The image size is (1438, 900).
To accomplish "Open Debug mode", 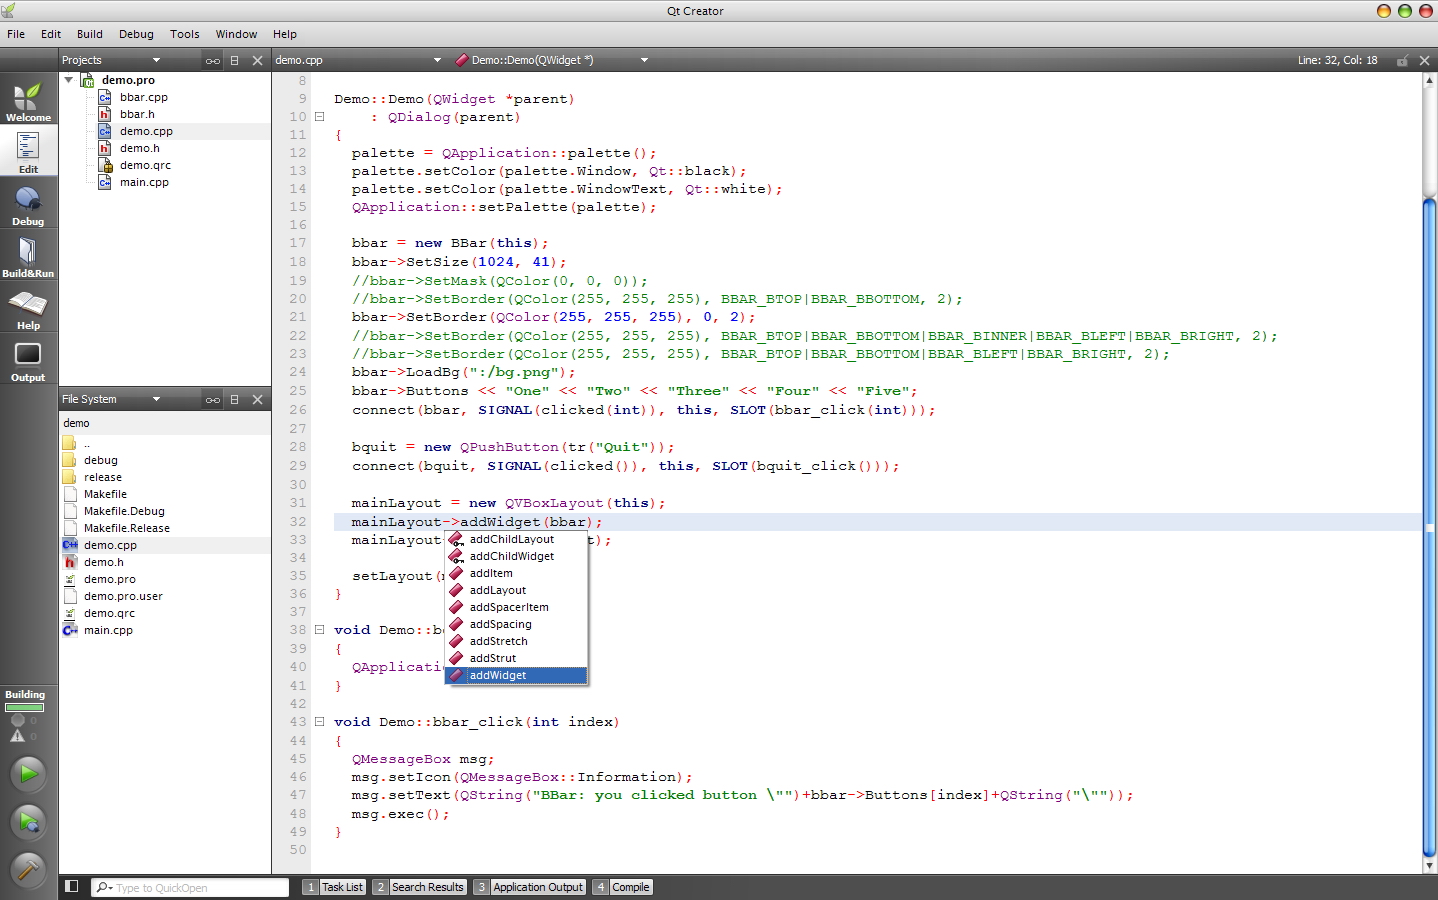I will tap(28, 204).
